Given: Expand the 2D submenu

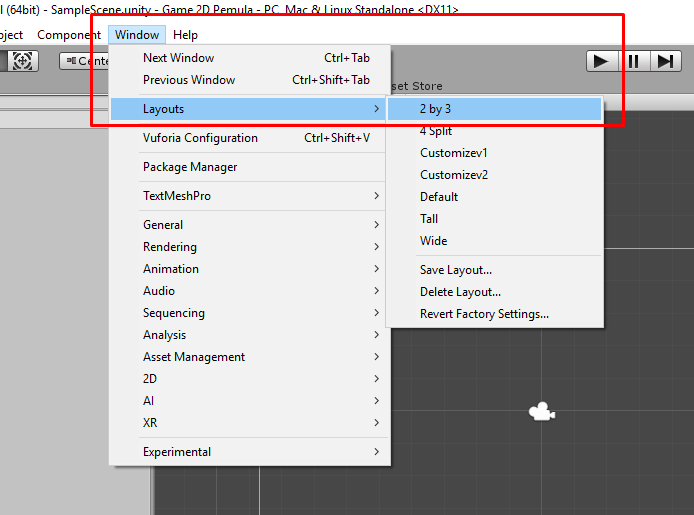Looking at the screenshot, I should point(250,379).
